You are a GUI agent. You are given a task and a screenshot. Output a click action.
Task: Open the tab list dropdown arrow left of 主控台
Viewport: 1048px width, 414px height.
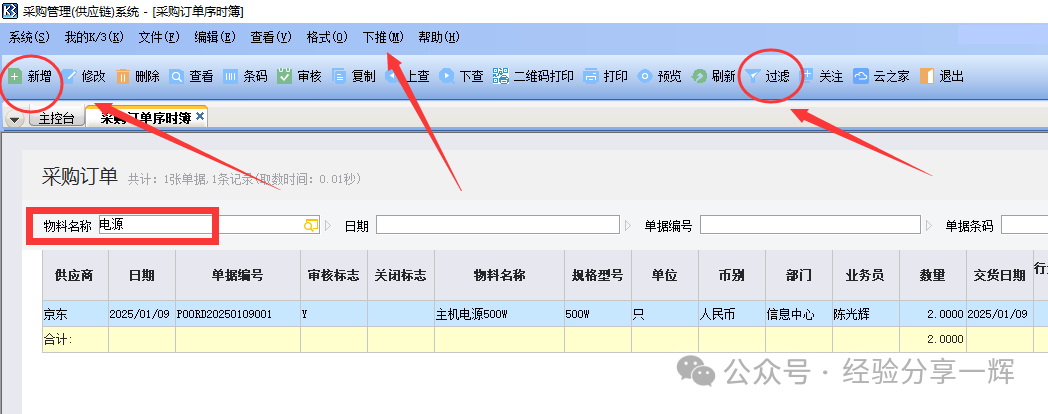[14, 119]
